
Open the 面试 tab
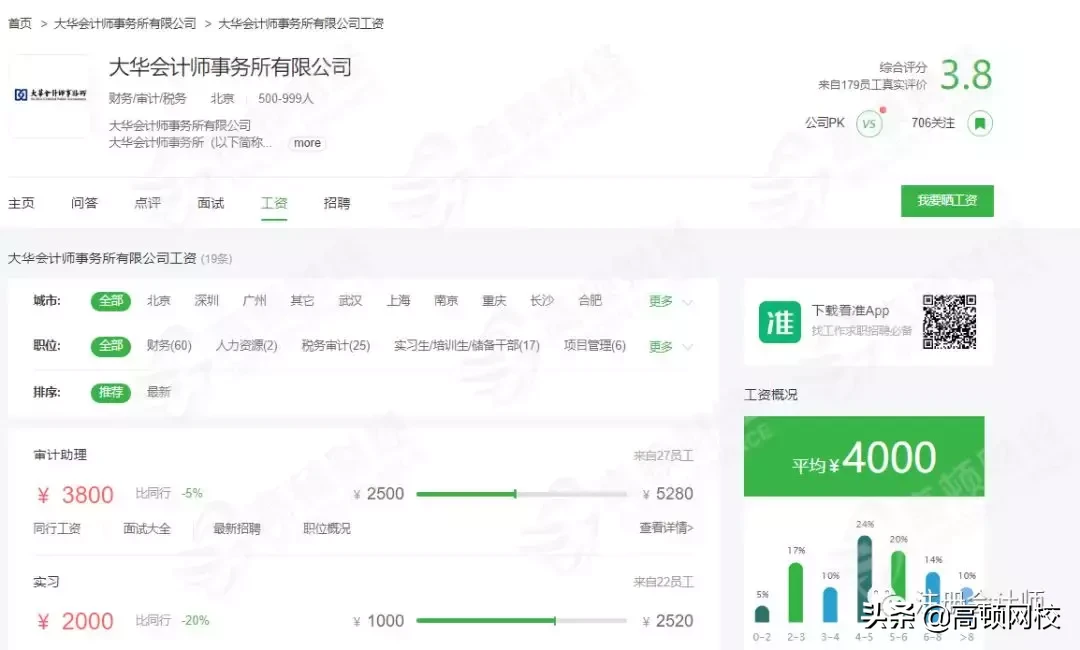tap(210, 203)
